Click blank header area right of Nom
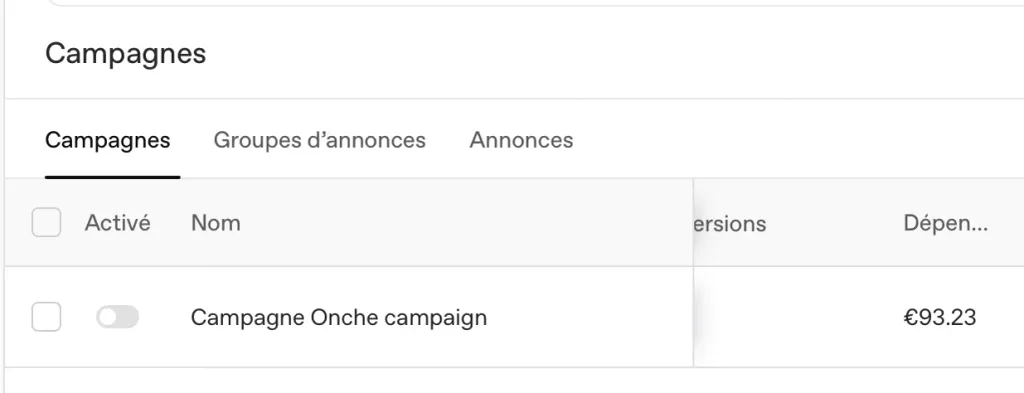Viewport: 1024px width, 393px height. (464, 223)
